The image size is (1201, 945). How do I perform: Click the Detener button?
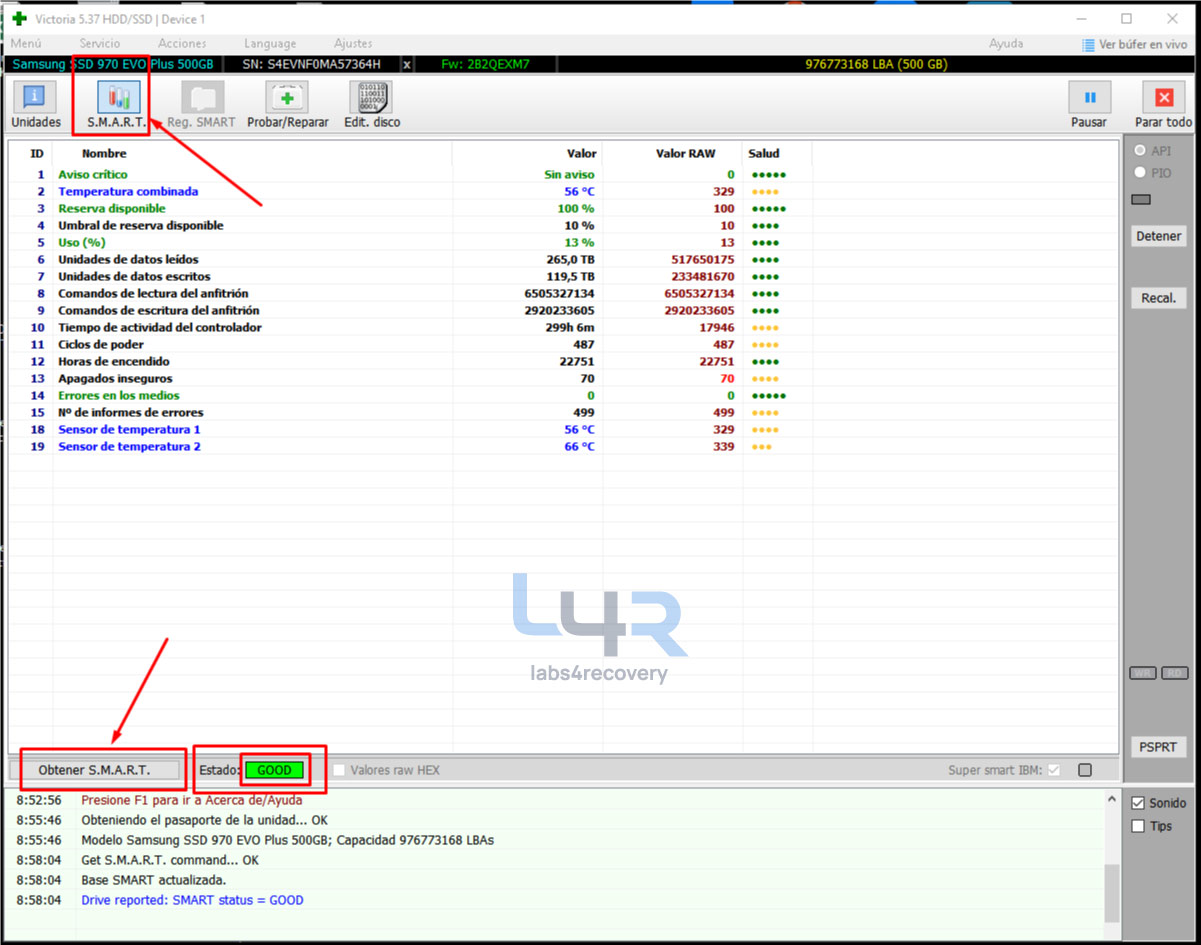point(1159,237)
